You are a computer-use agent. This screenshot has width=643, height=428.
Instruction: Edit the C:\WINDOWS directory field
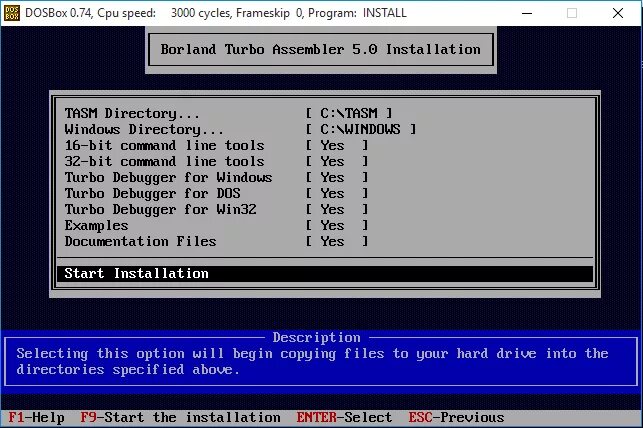click(361, 129)
